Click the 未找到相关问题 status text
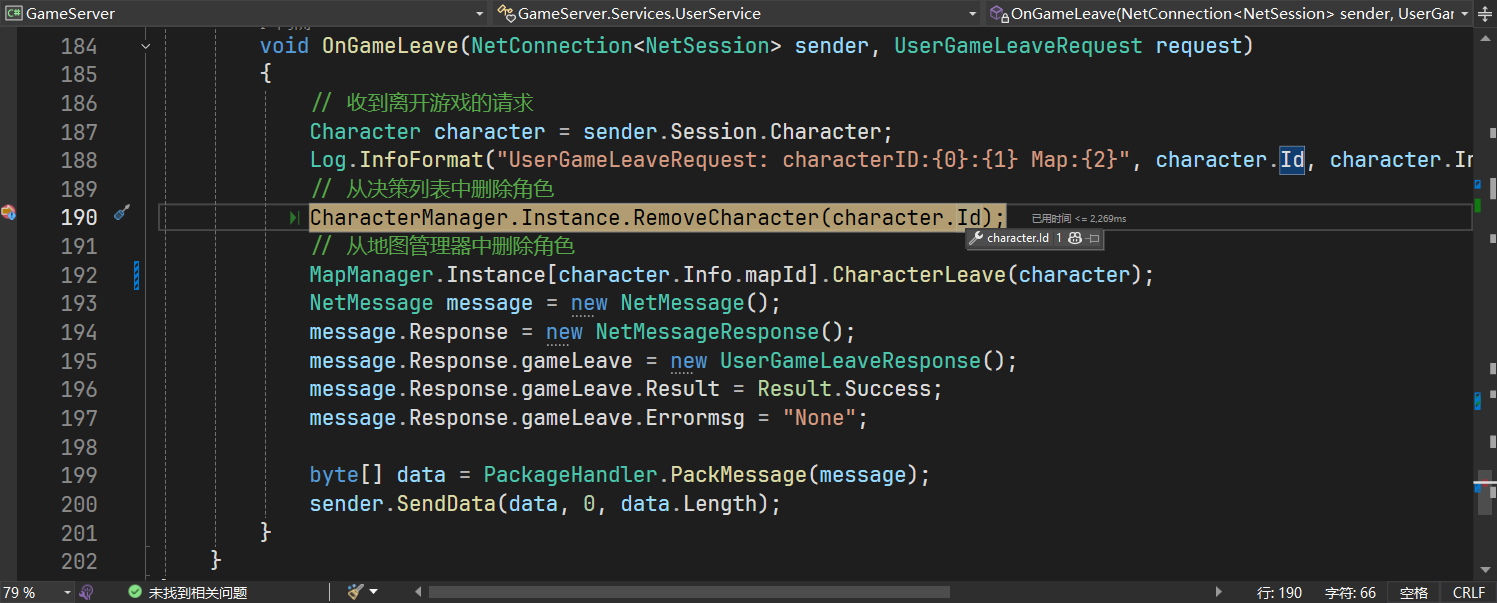This screenshot has height=603, width=1497. [198, 593]
